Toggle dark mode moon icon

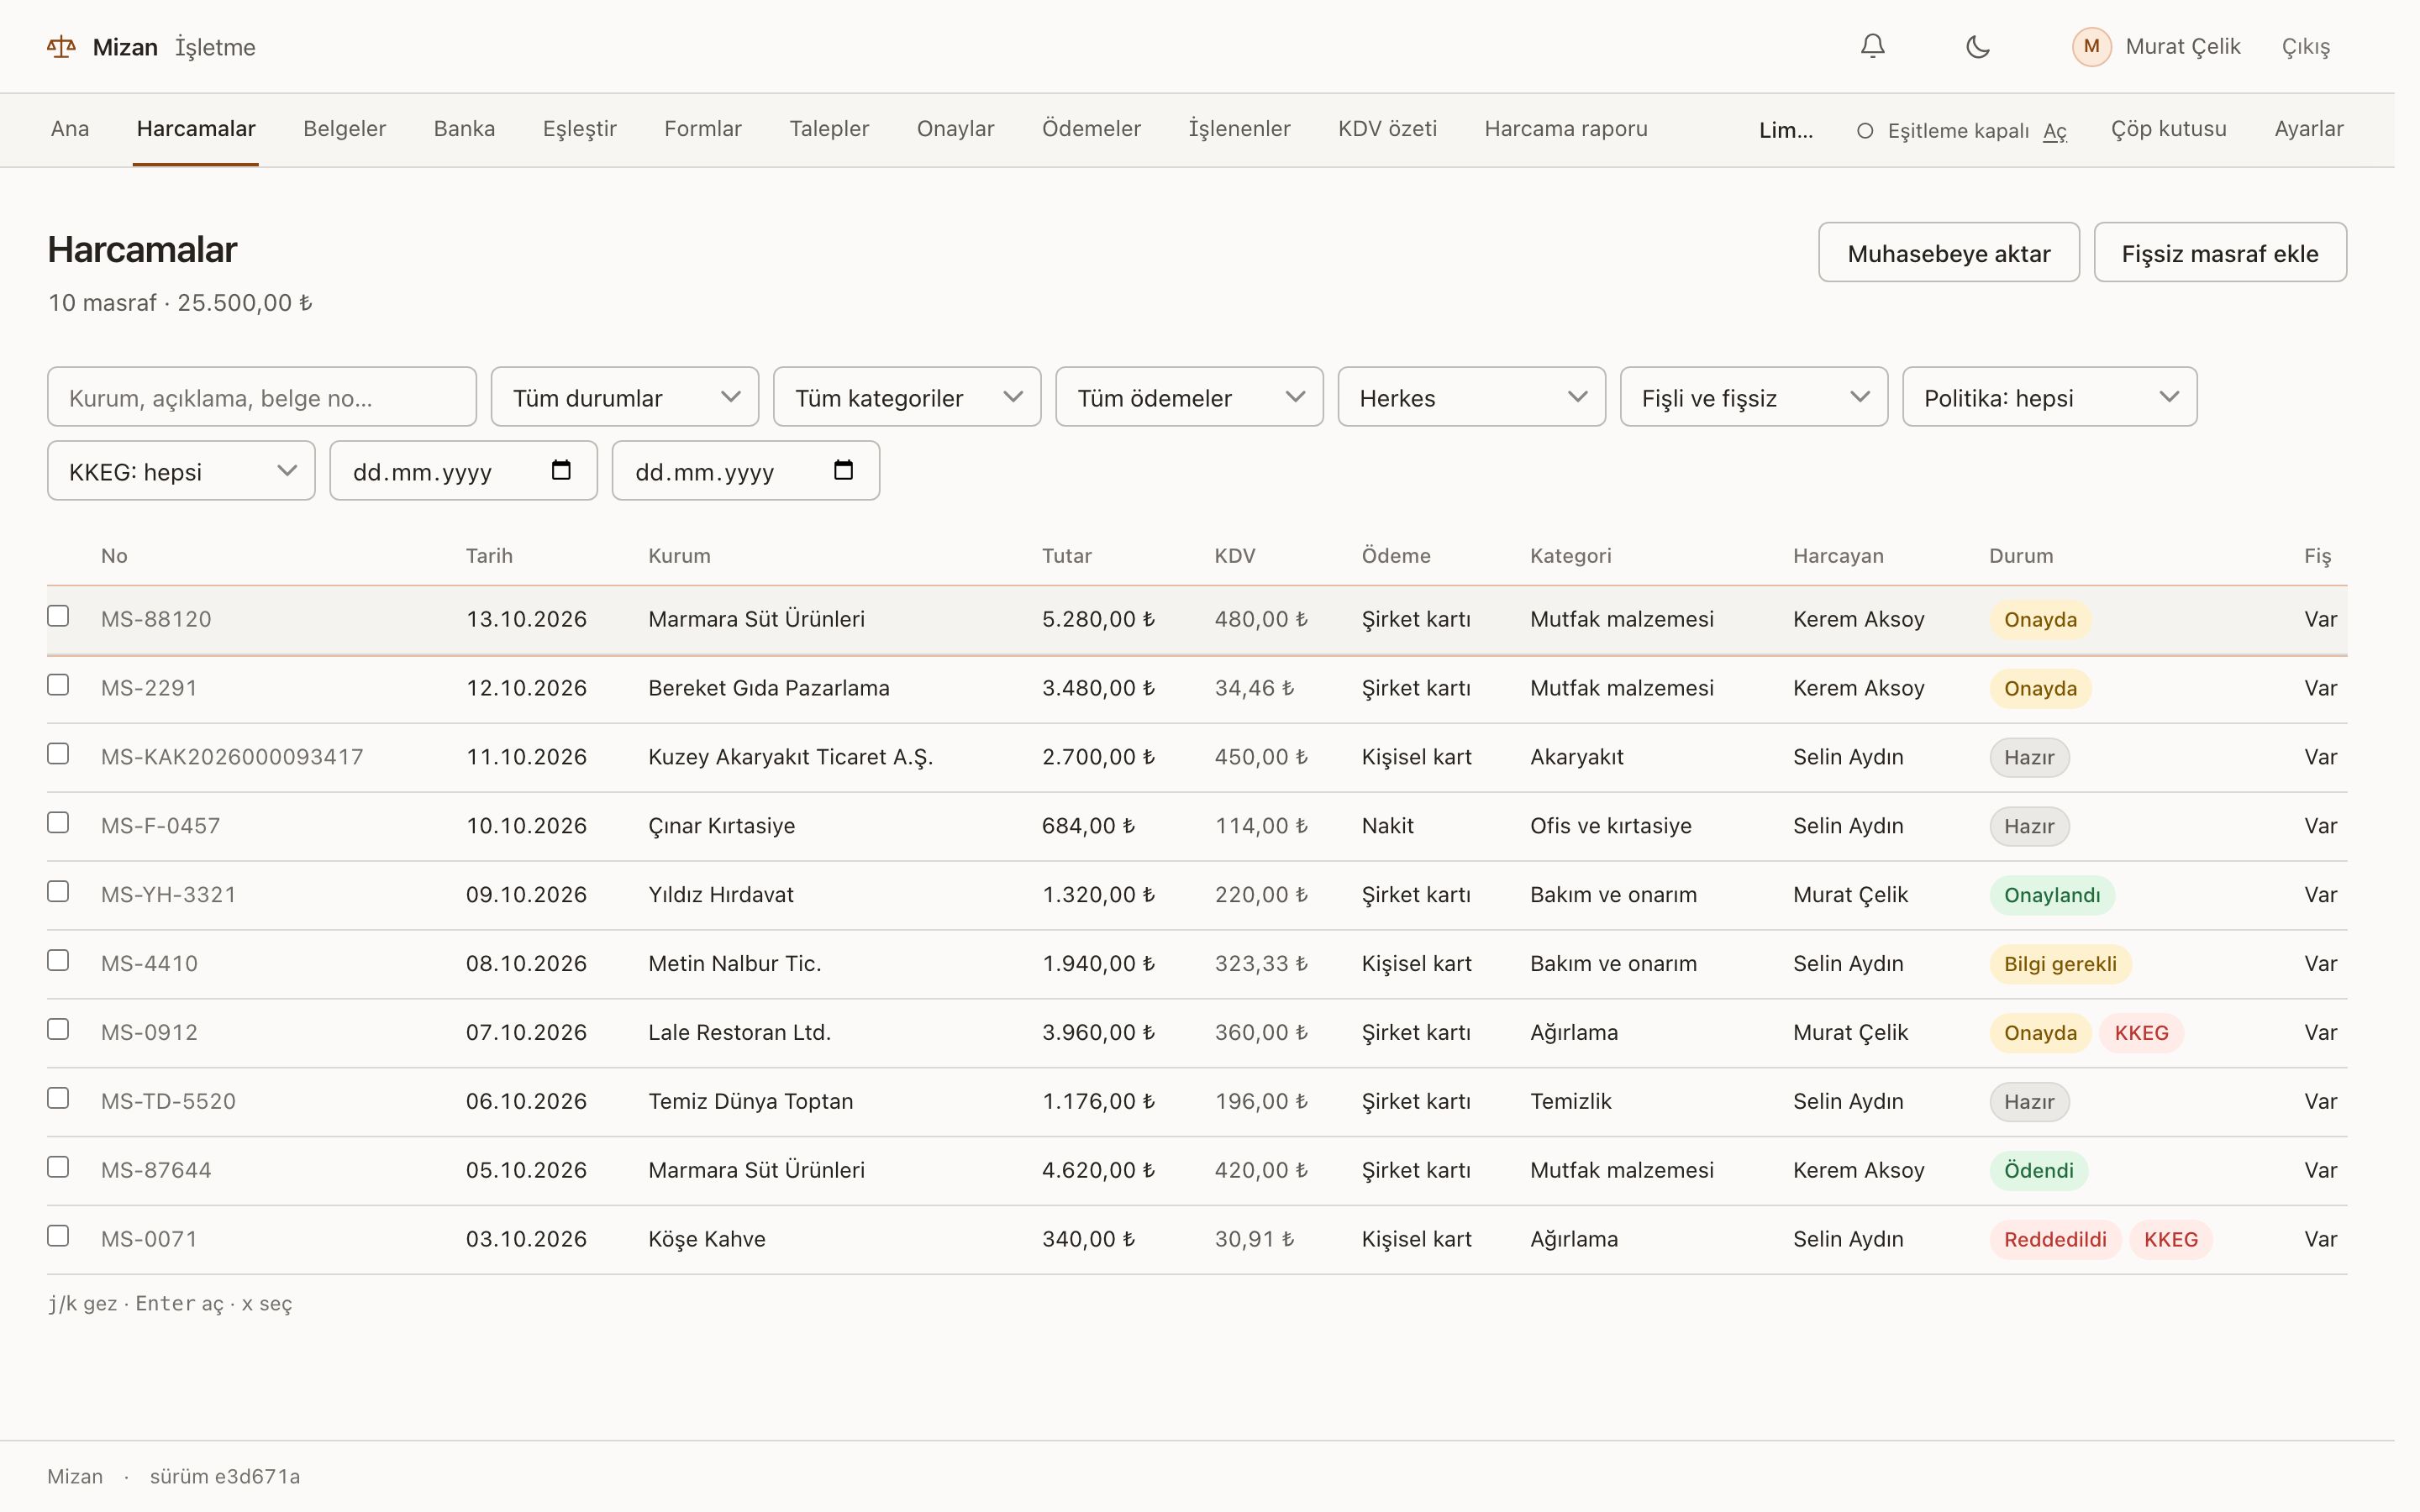[1977, 47]
